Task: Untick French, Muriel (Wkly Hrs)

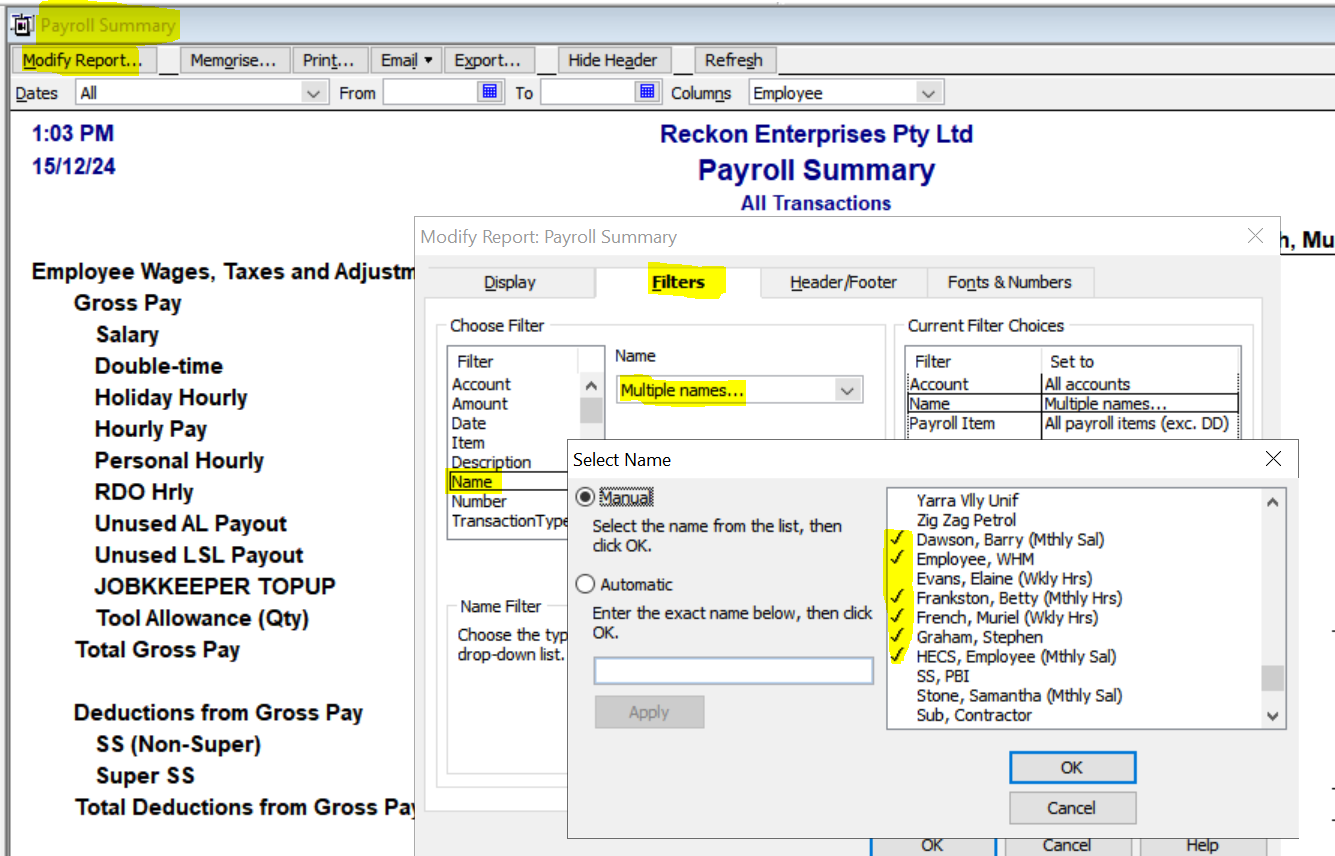Action: (1007, 617)
